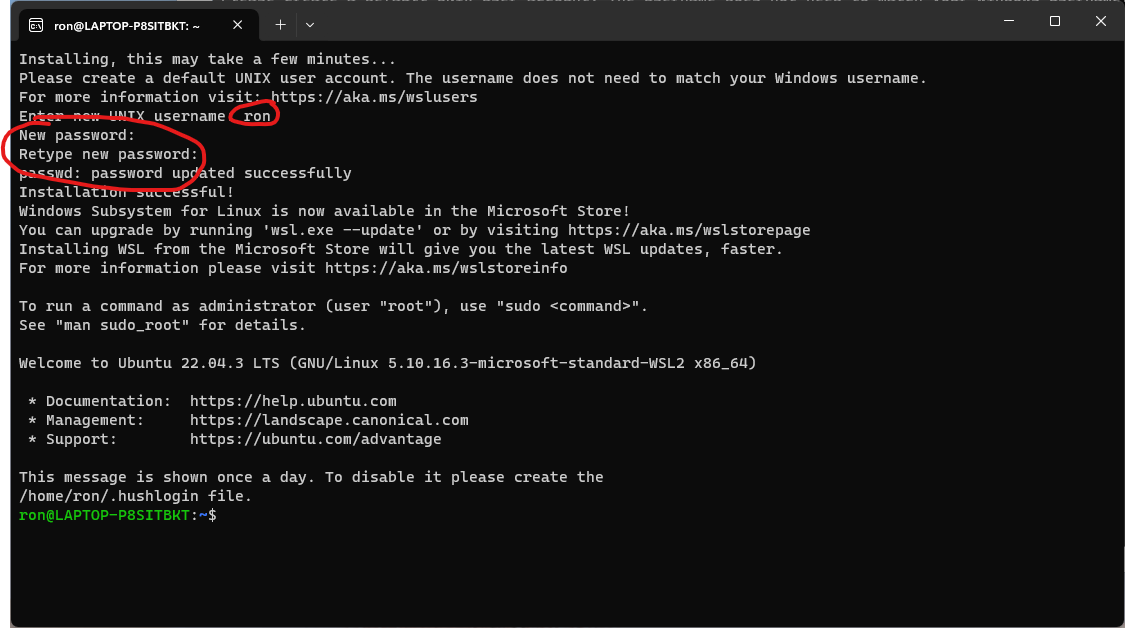1125x628 pixels.
Task: Open a new terminal tab
Action: [x=280, y=24]
